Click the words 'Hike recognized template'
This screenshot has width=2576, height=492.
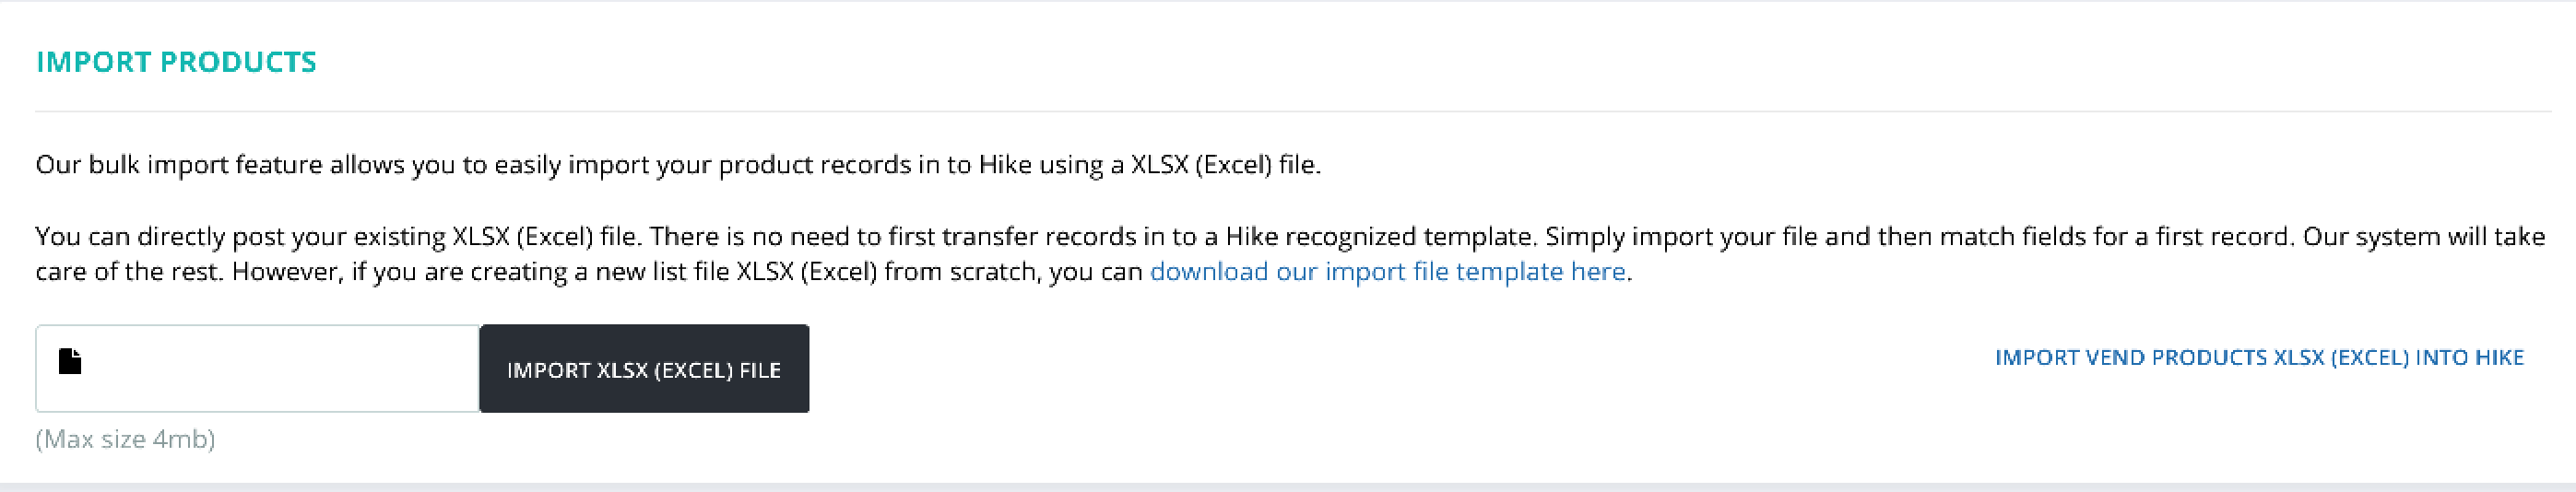coord(1380,236)
